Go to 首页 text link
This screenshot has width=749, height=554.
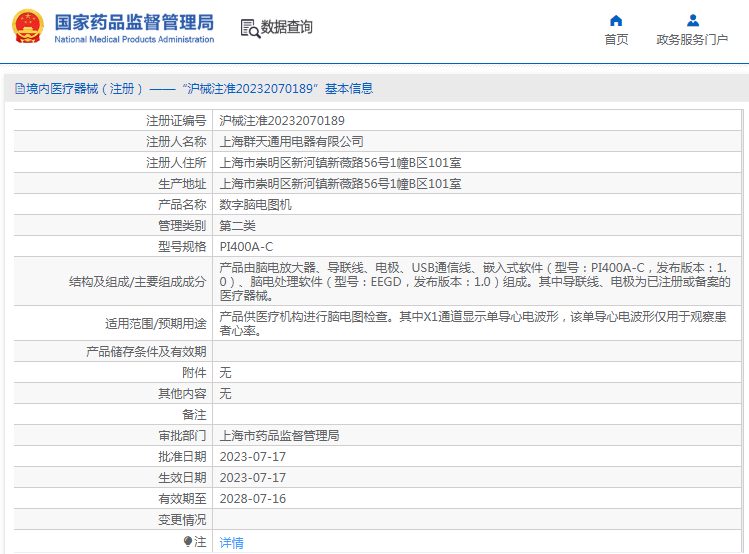[616, 40]
